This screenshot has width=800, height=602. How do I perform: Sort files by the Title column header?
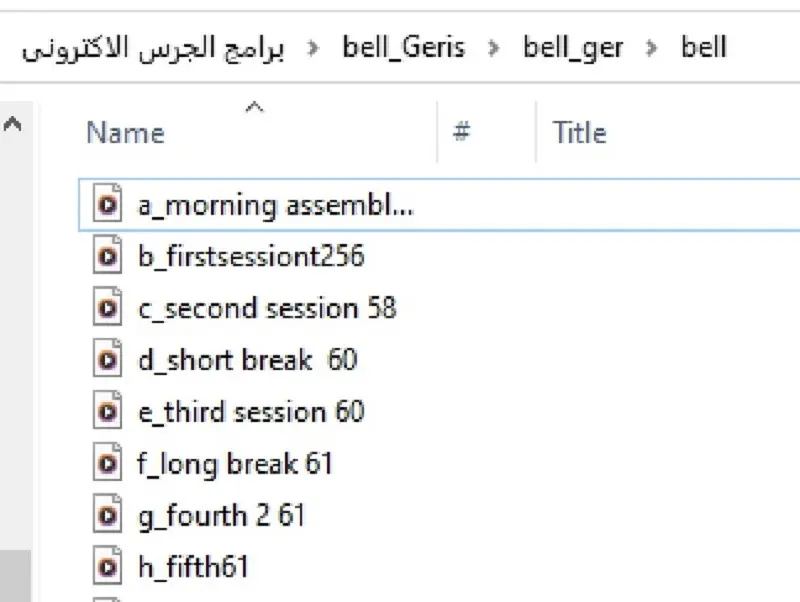point(579,132)
